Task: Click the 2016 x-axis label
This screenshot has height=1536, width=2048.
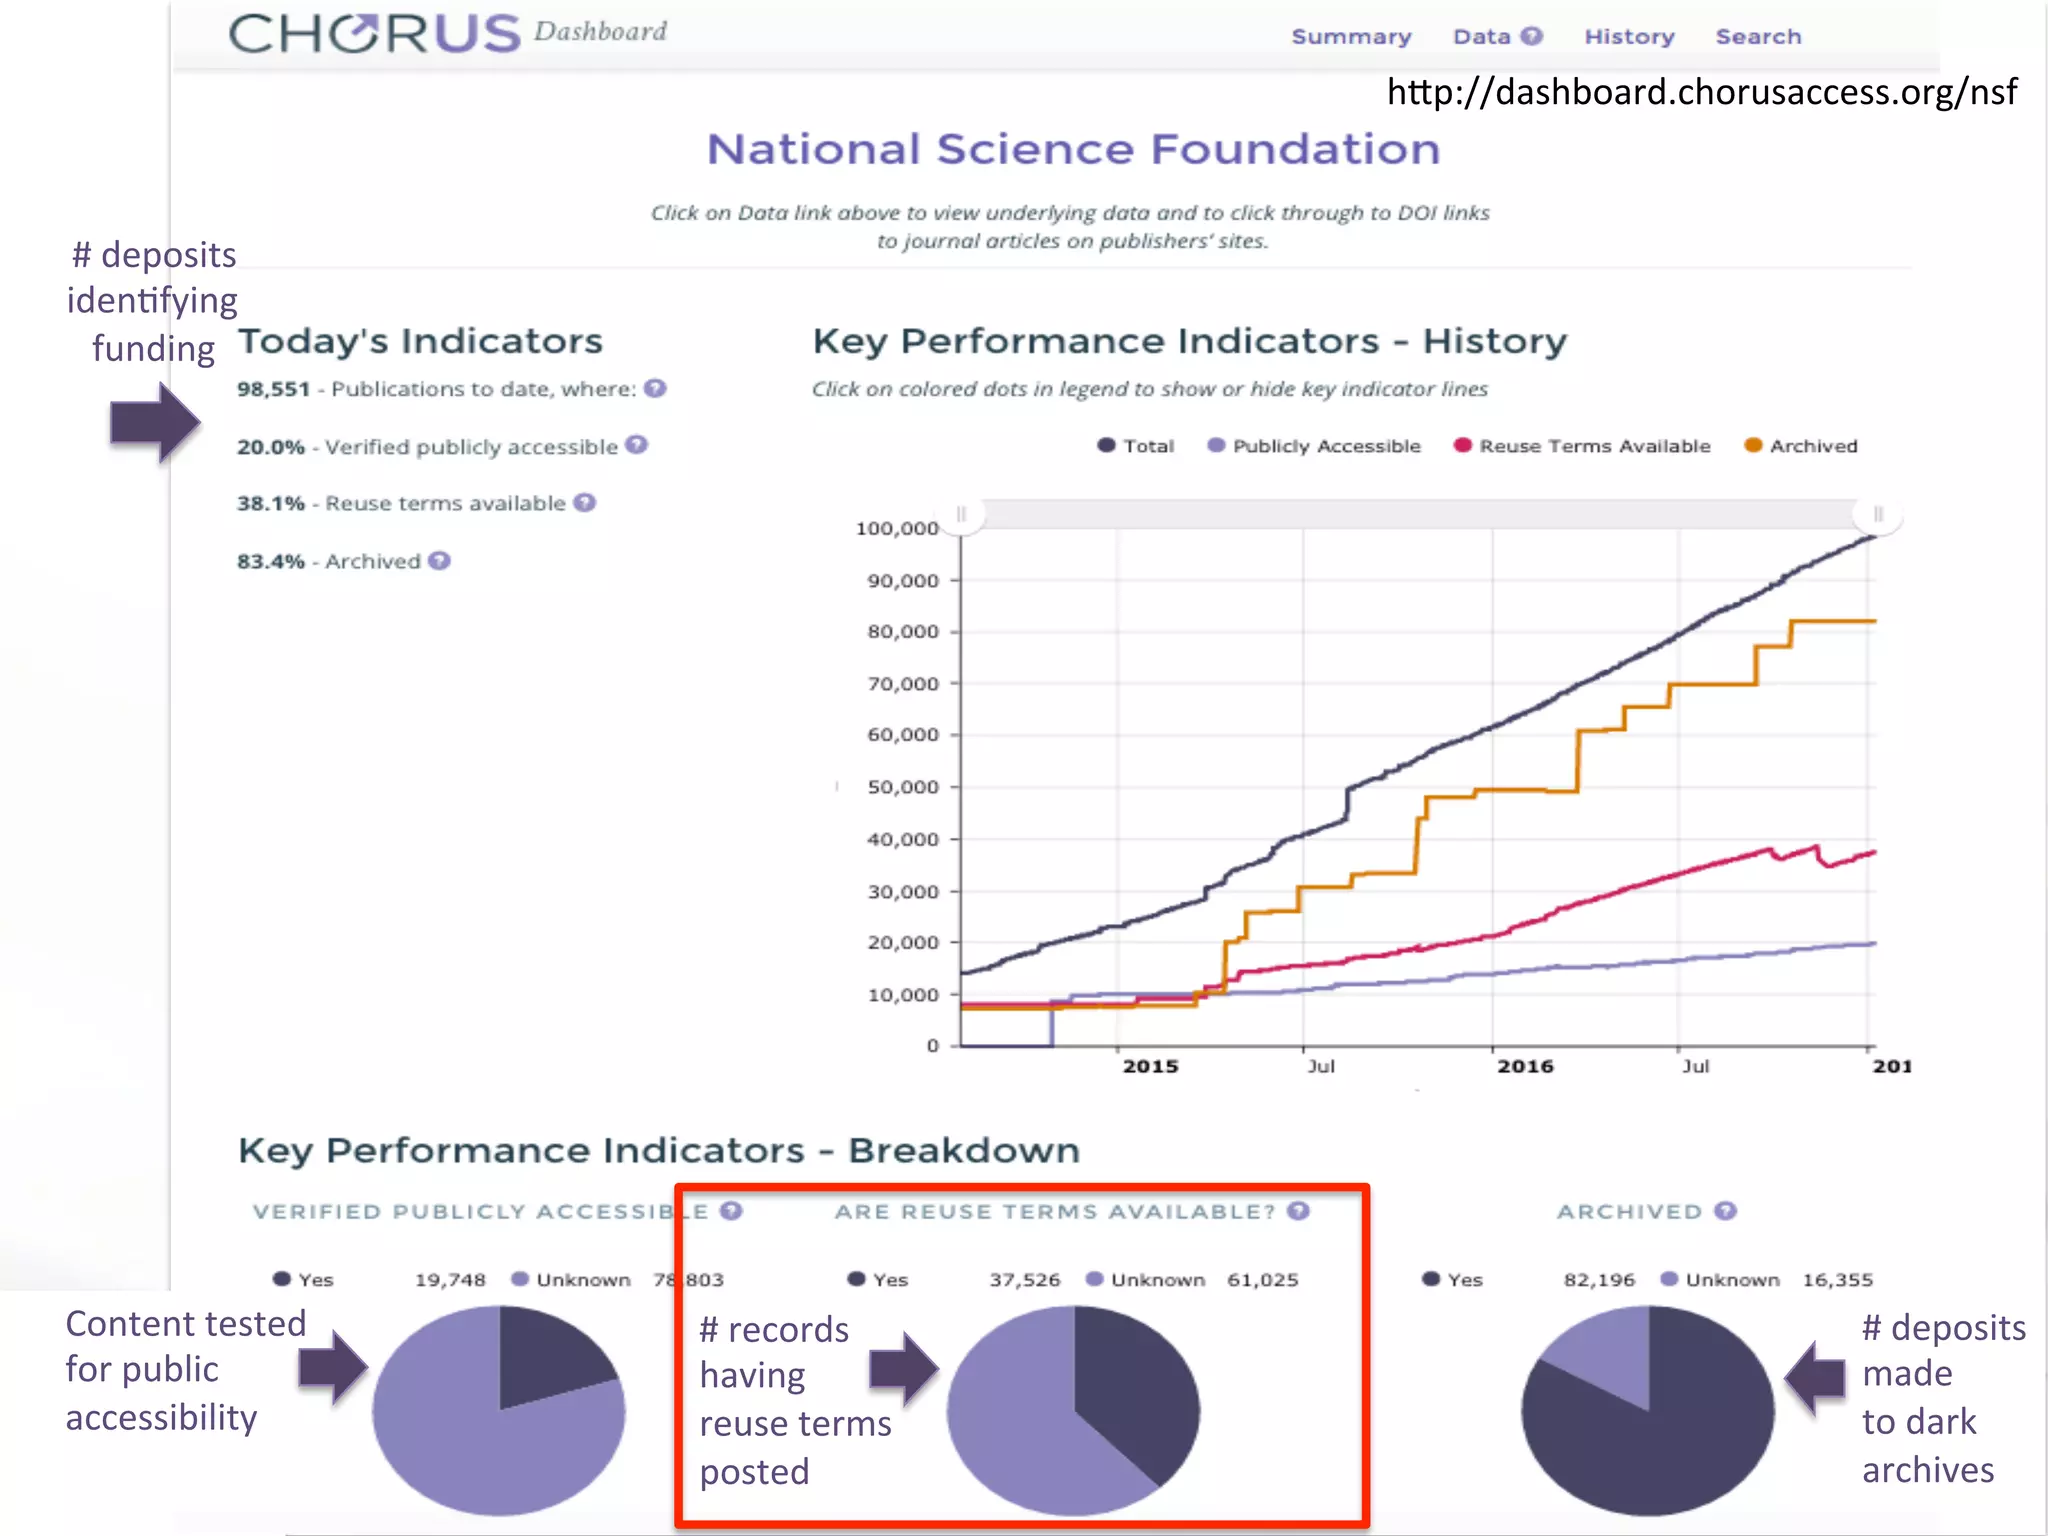Action: (1525, 1066)
